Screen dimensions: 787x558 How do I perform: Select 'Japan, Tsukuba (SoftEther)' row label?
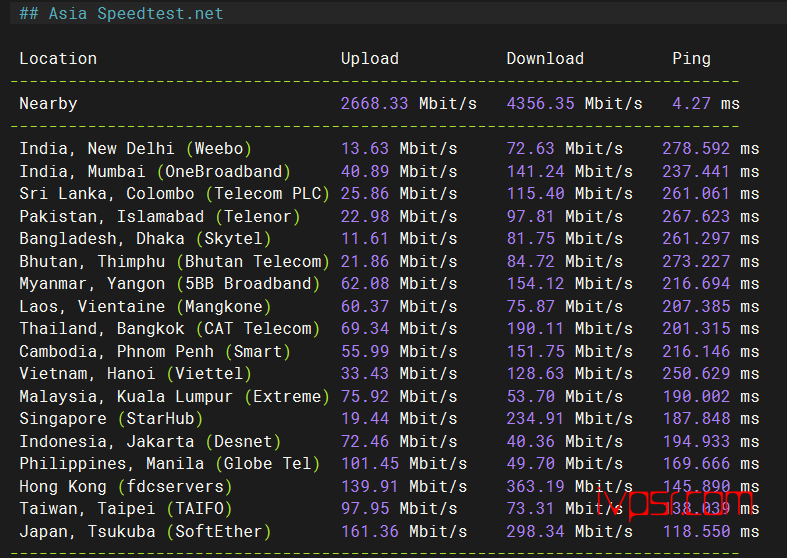click(146, 533)
